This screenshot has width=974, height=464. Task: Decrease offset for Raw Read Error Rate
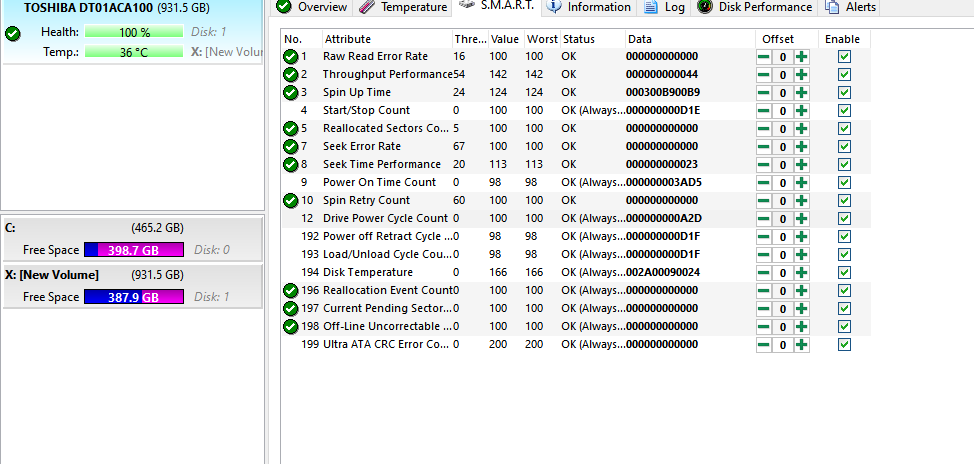tap(763, 57)
